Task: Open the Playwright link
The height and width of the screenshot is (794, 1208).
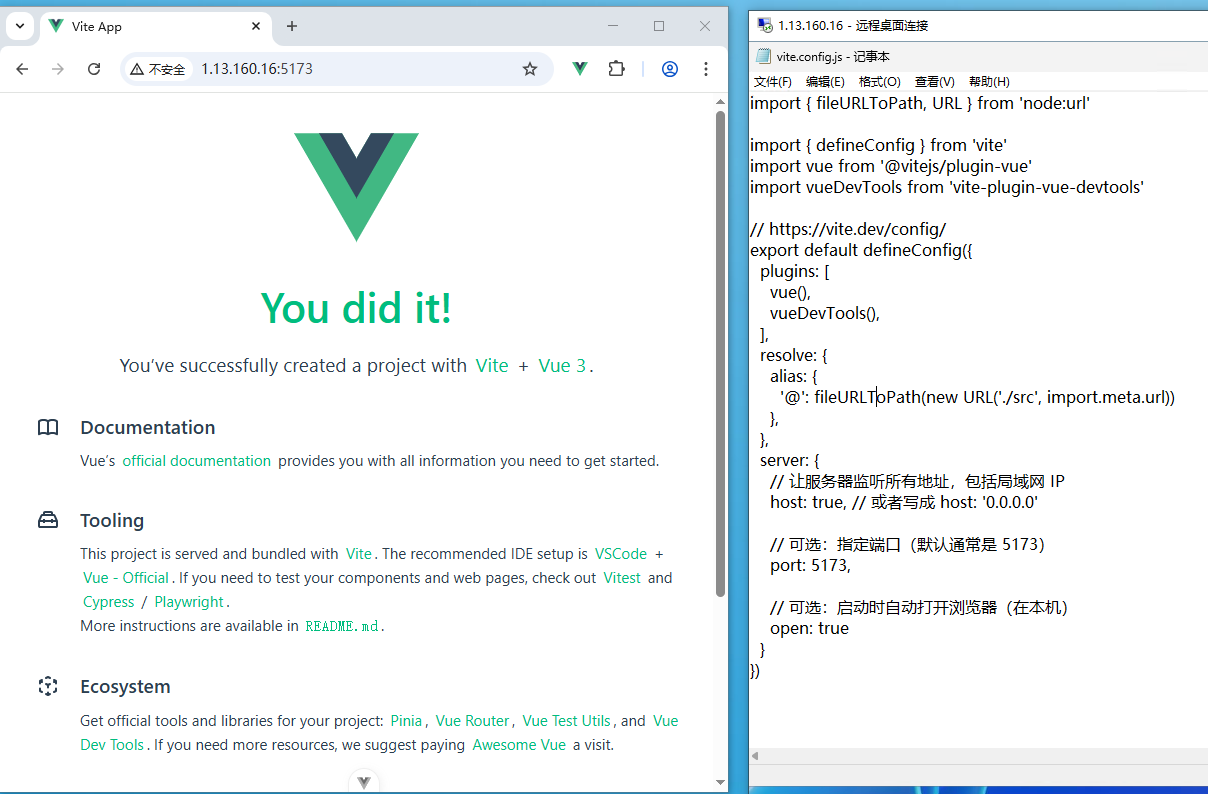Action: click(189, 602)
